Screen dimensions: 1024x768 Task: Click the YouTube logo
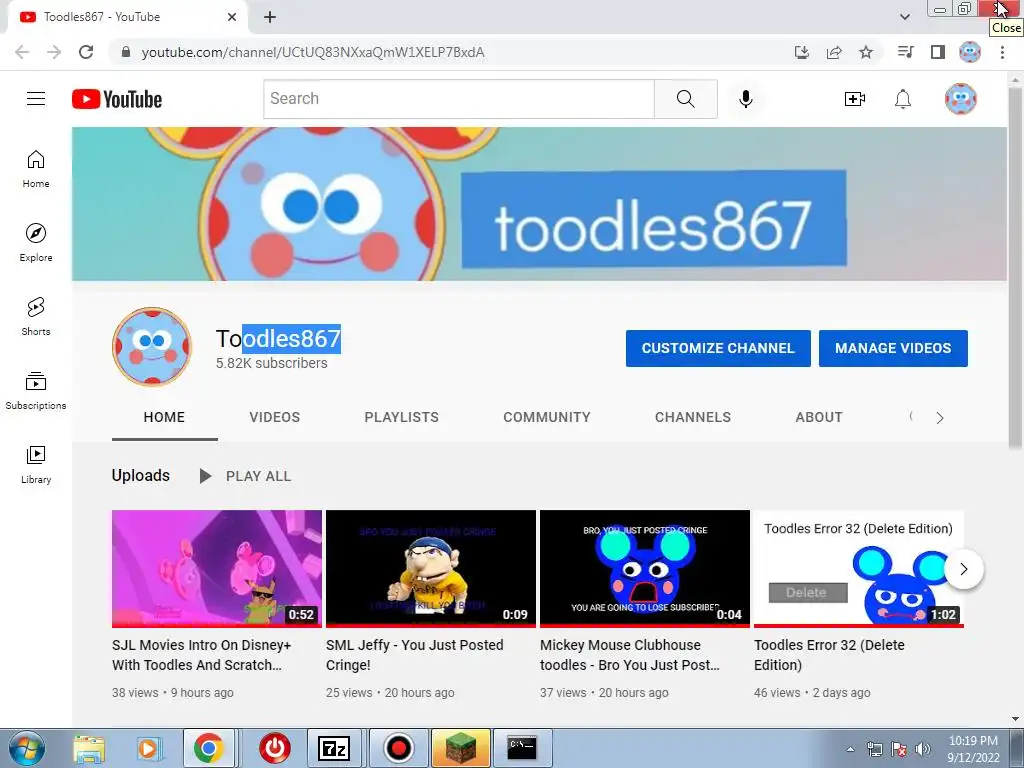[117, 99]
